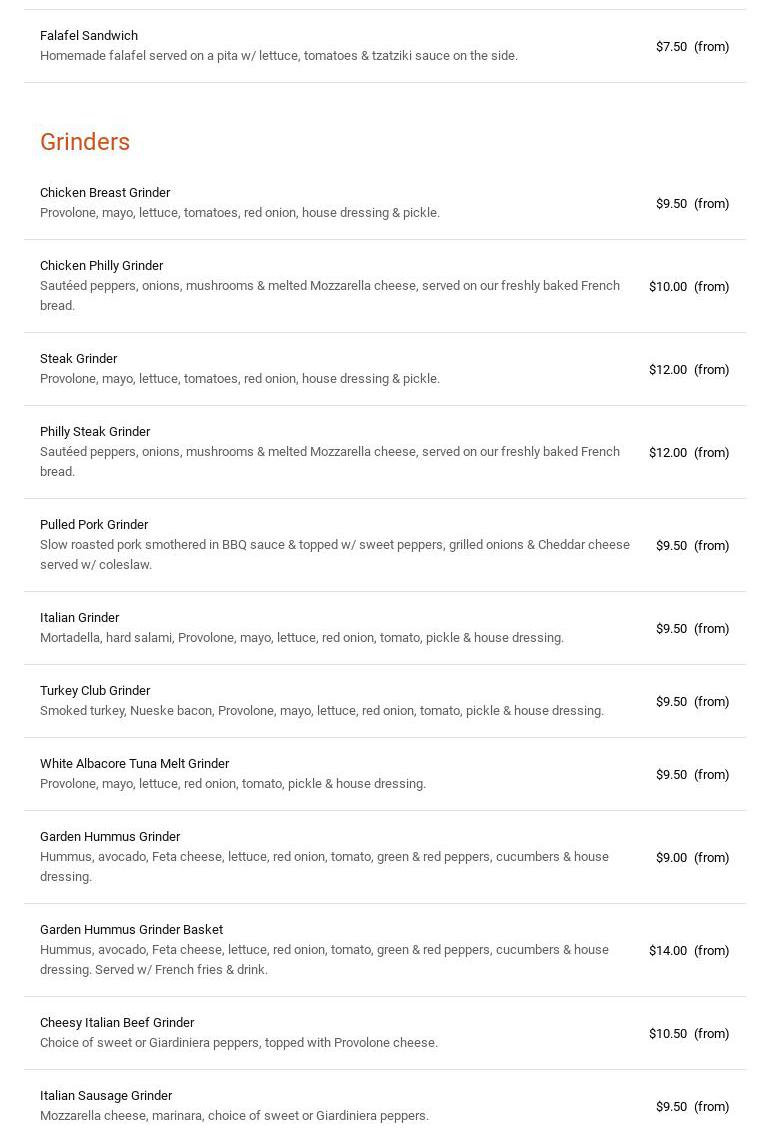
Task: Click the $7.50 Falafel Sandwich price
Action: pyautogui.click(x=671, y=47)
